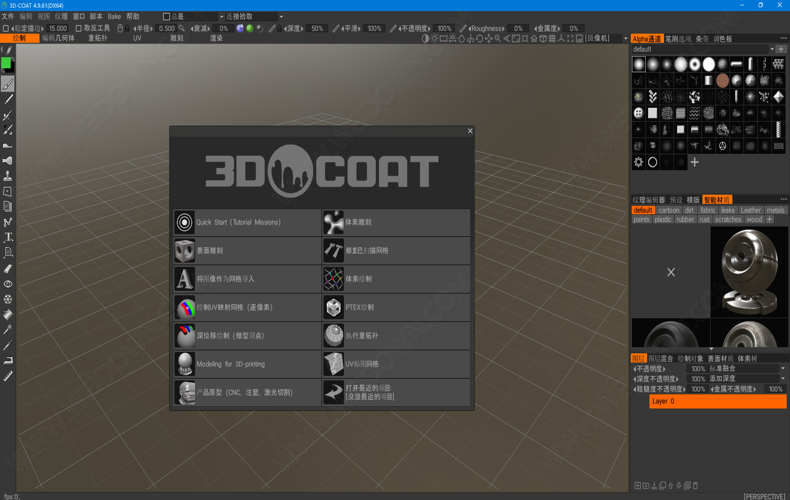Add a new layer with the plus icon

pyautogui.click(x=637, y=485)
